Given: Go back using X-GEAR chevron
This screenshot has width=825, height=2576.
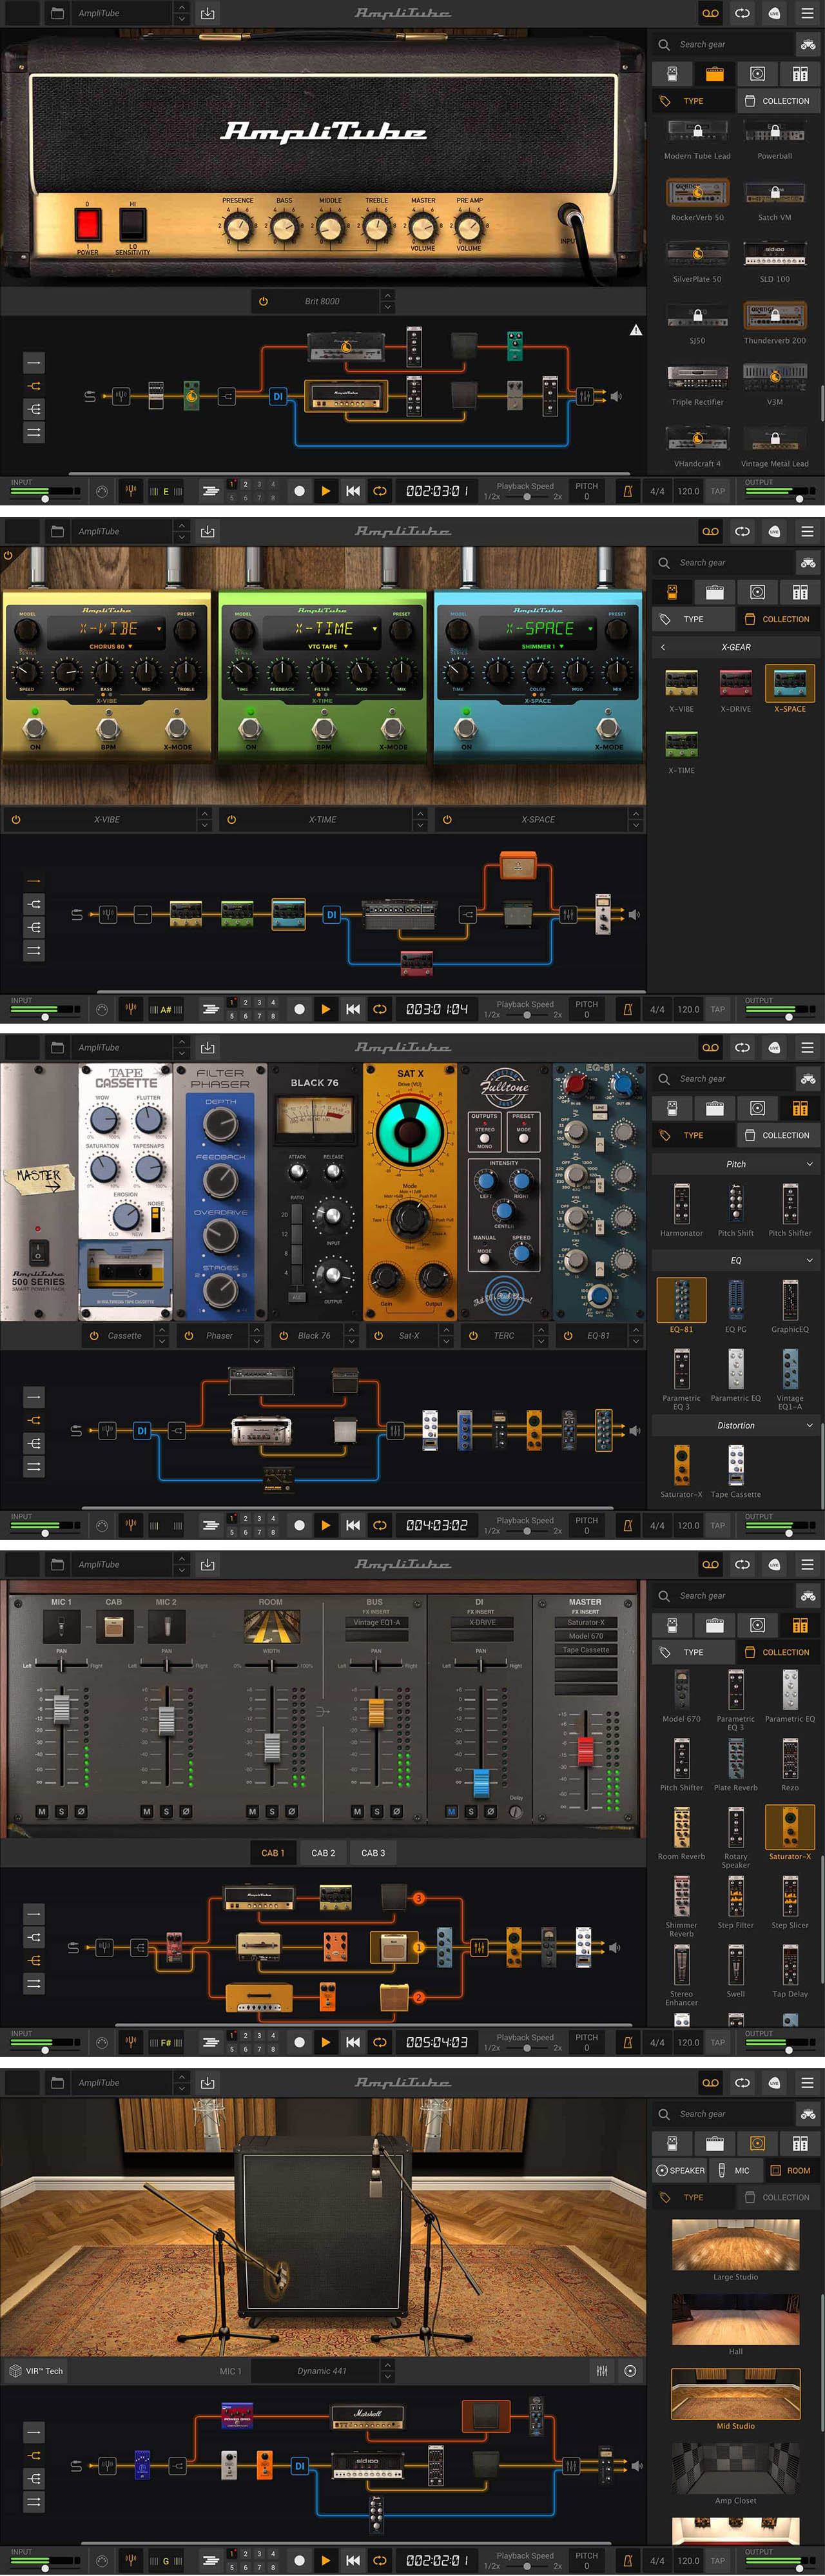Looking at the screenshot, I should (x=662, y=647).
